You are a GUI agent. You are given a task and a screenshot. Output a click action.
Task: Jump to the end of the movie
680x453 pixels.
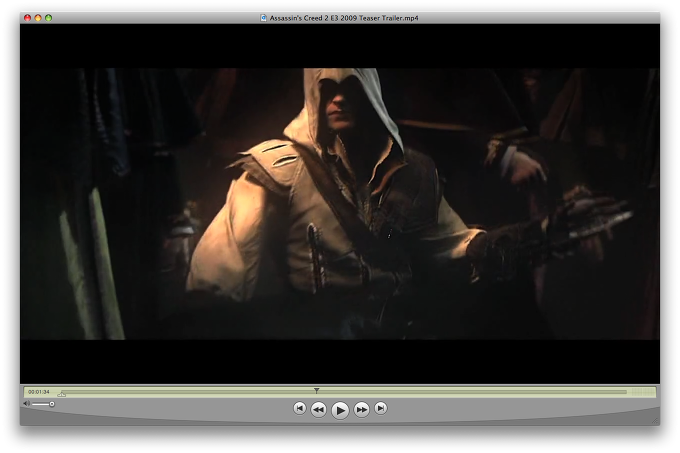381,408
